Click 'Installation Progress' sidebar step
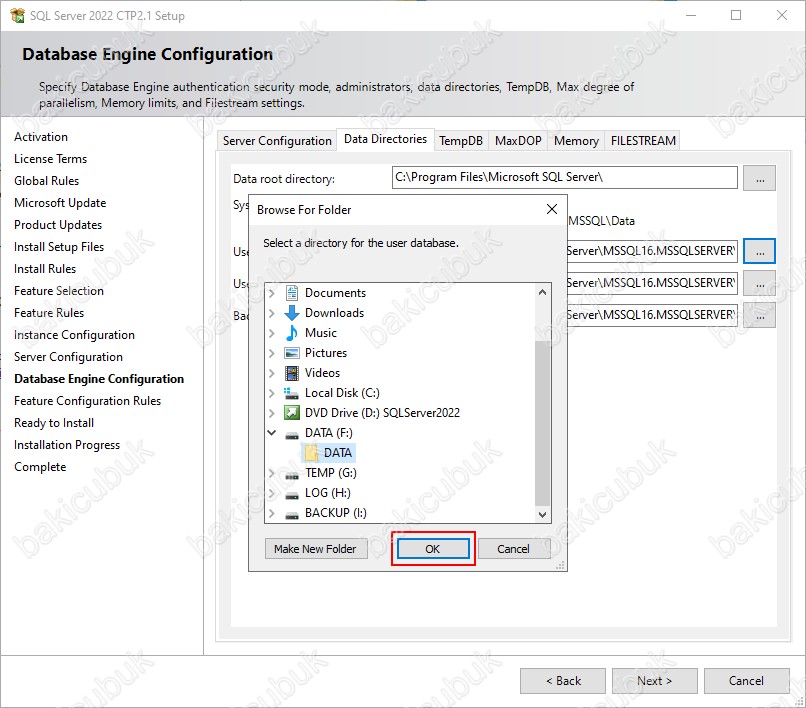Viewport: 806px width, 708px height. [67, 445]
